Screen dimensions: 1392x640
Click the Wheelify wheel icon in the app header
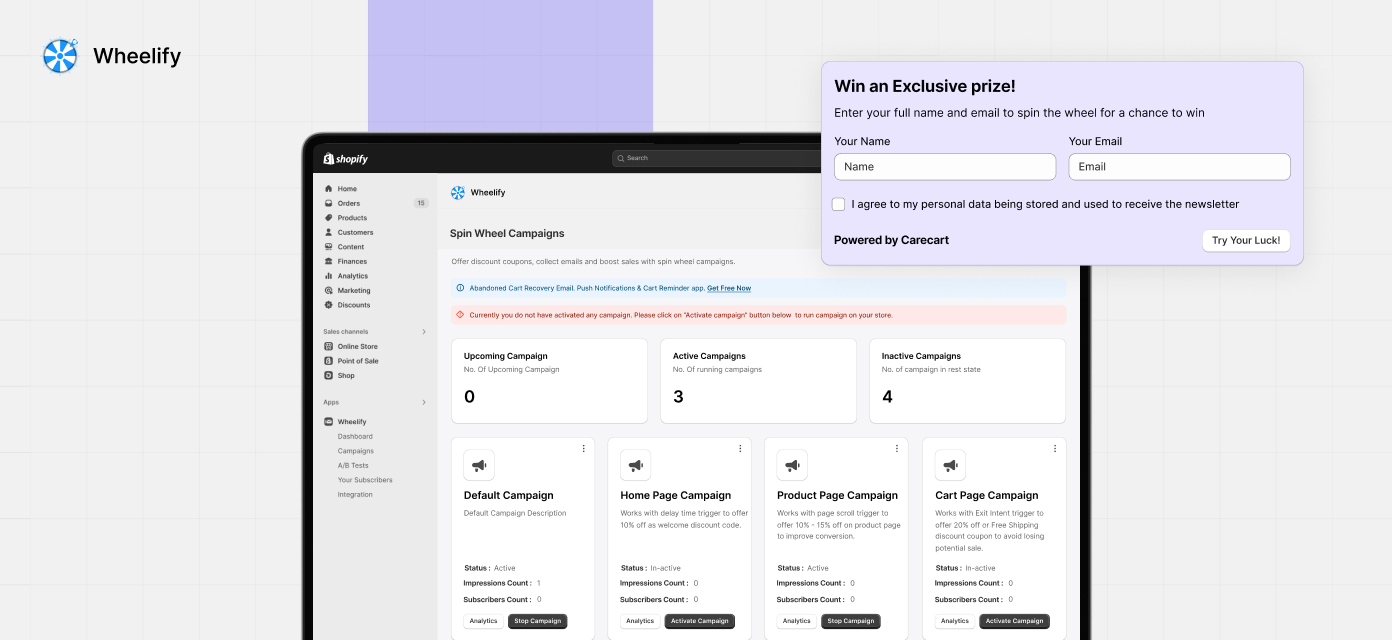[x=458, y=192]
